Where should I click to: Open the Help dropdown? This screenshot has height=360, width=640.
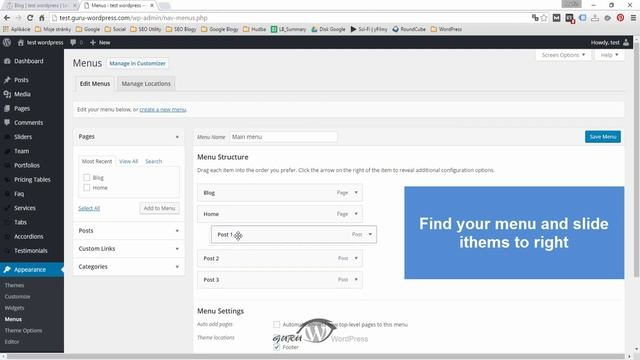(609, 55)
